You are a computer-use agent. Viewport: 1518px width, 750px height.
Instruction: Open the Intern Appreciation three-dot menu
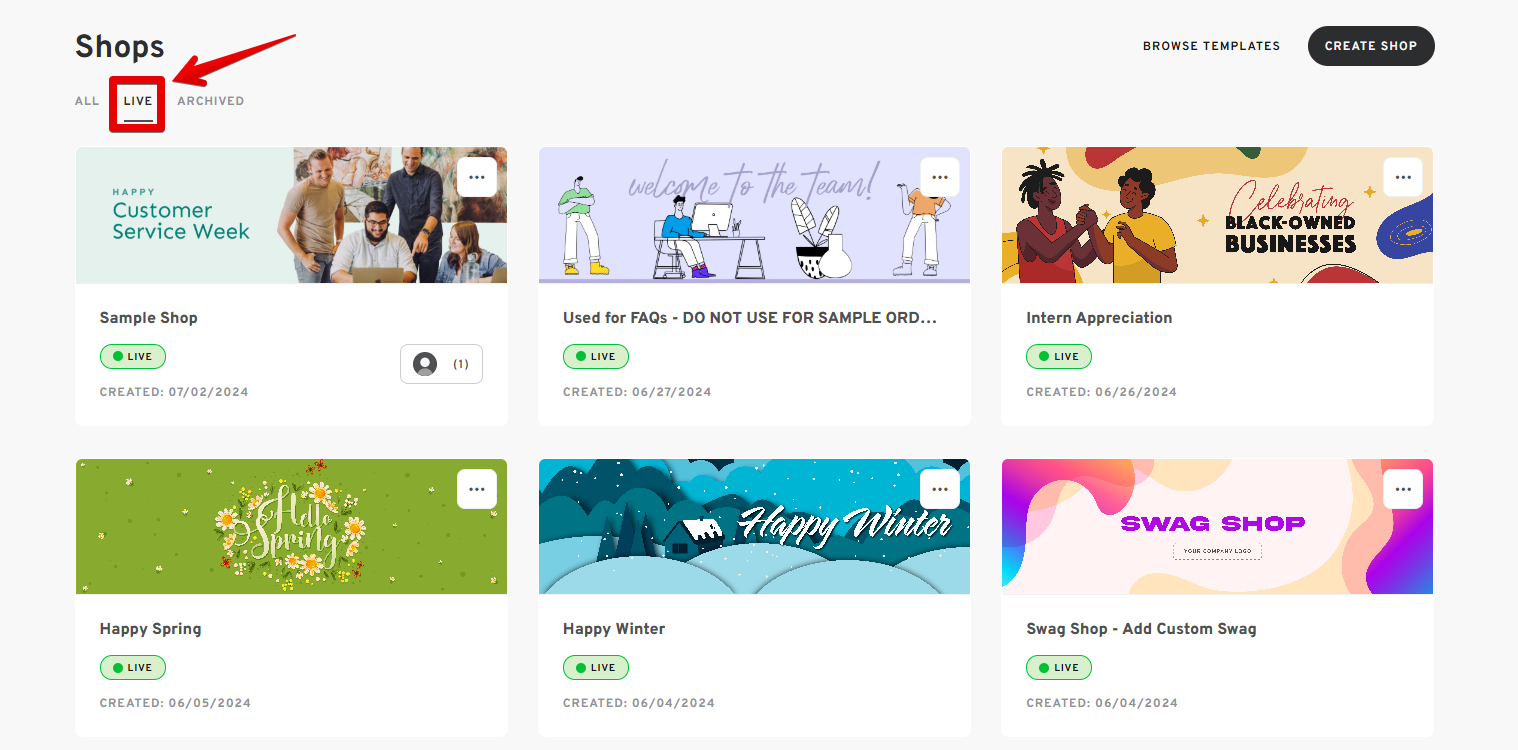(1403, 177)
